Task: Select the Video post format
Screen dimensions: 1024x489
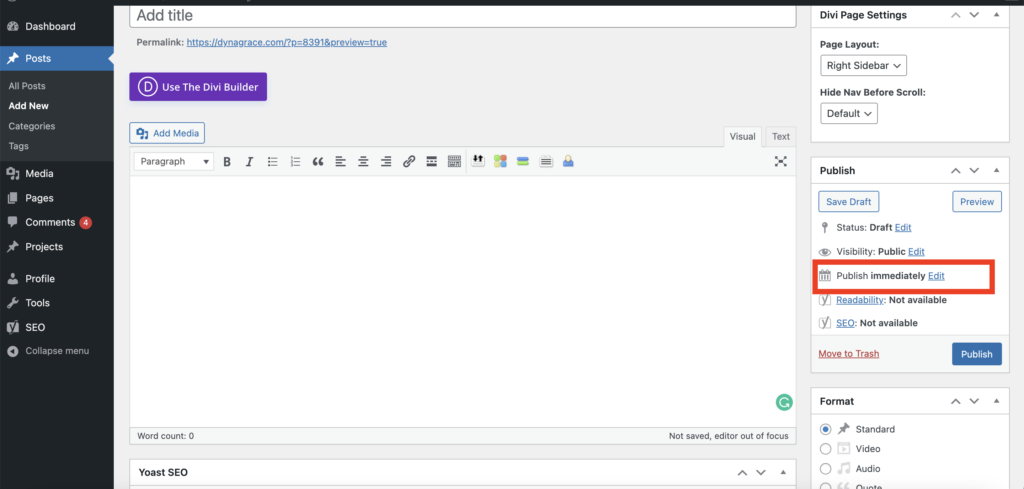Action: (826, 449)
